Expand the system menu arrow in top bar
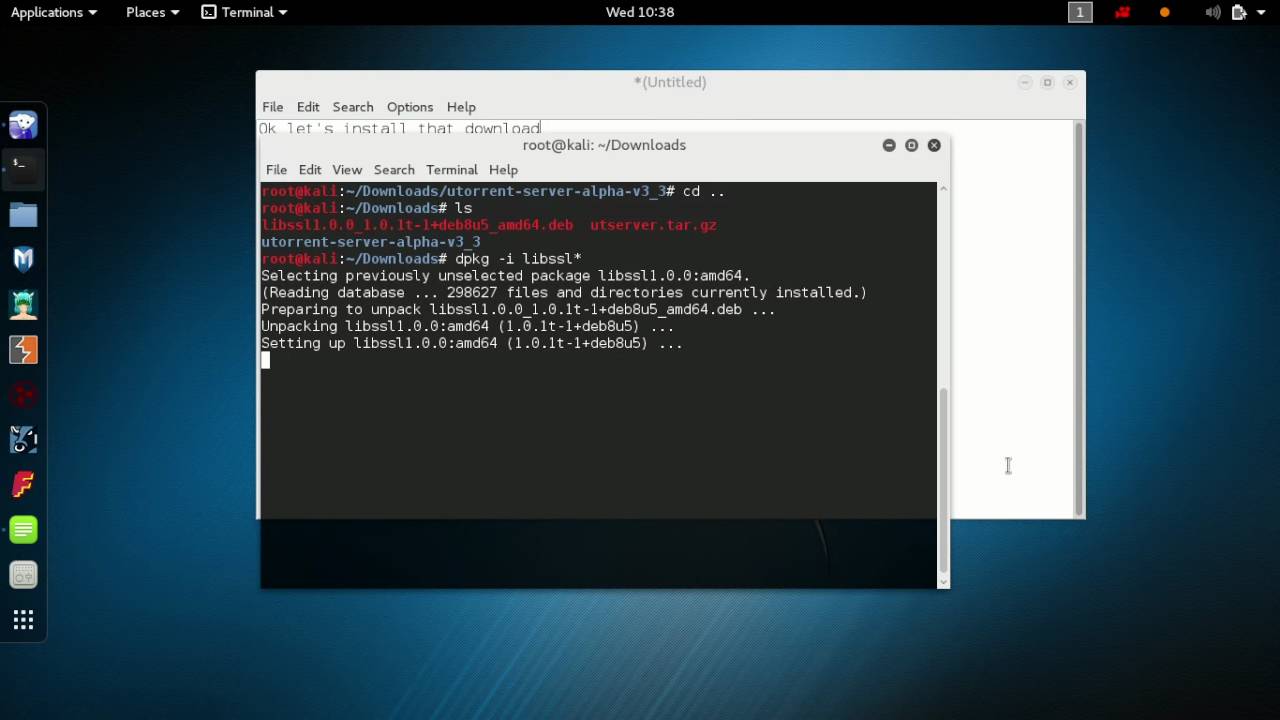 pos(1261,12)
